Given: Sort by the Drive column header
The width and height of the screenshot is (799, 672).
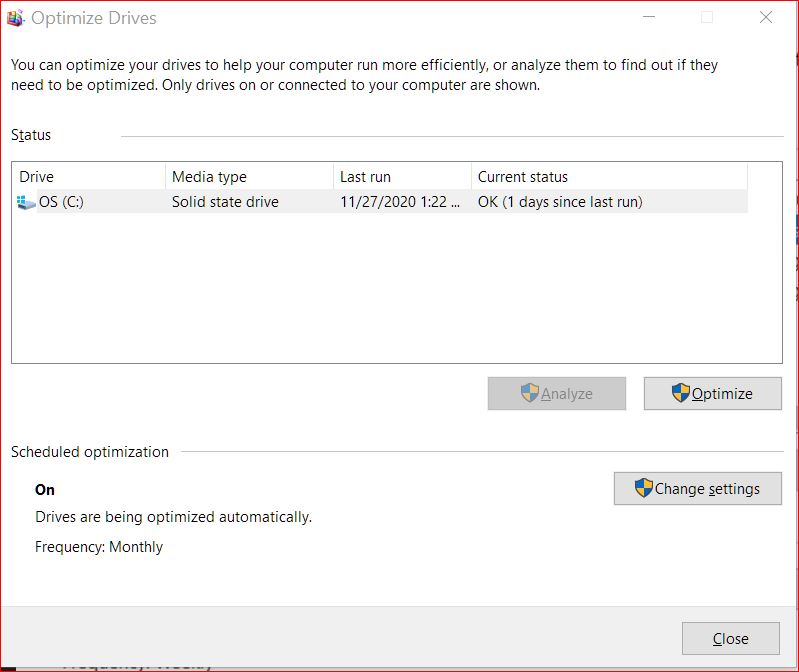Looking at the screenshot, I should coord(89,177).
